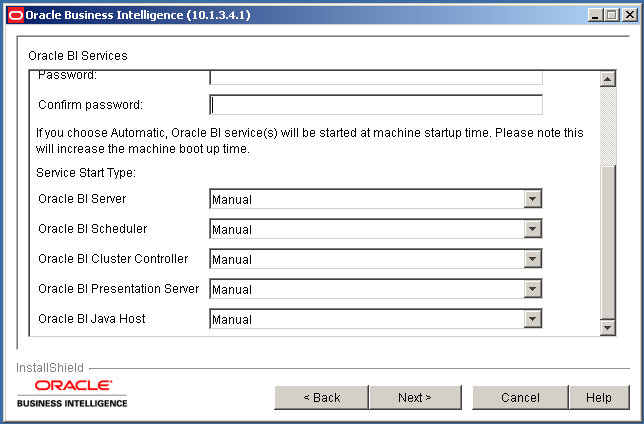Viewport: 644px width, 424px height.
Task: Open the Oracle BI Server start type dropdown
Action: coord(532,199)
